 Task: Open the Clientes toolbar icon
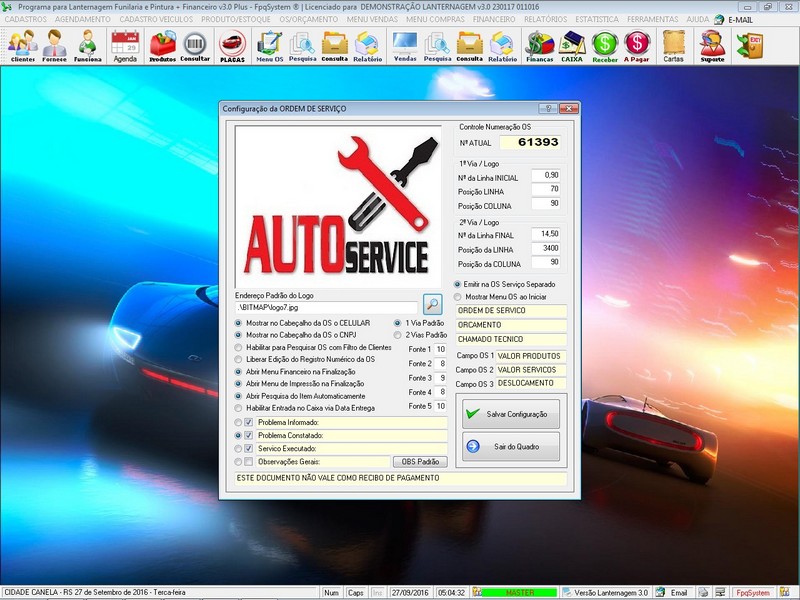[x=22, y=45]
